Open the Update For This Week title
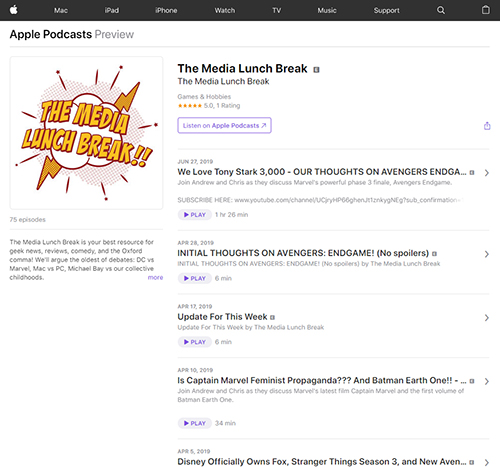 tap(222, 317)
